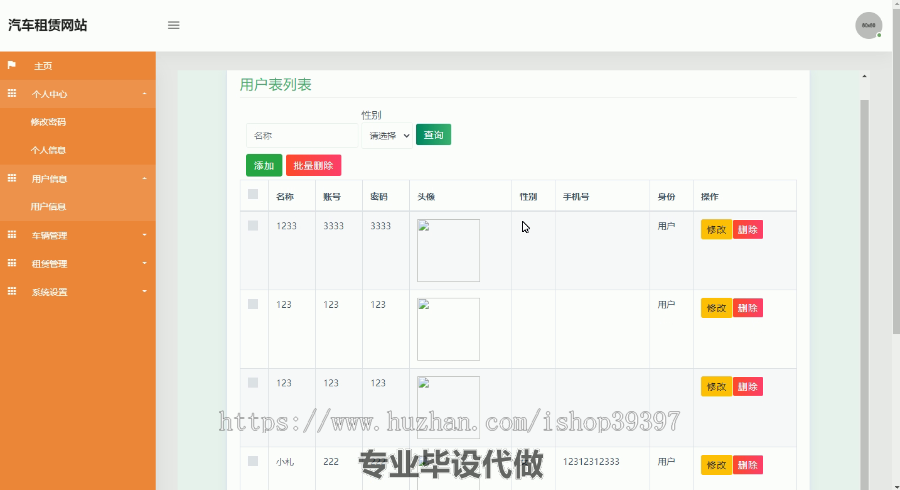900x490 pixels.
Task: Click the 身份 column header
Action: (x=666, y=196)
